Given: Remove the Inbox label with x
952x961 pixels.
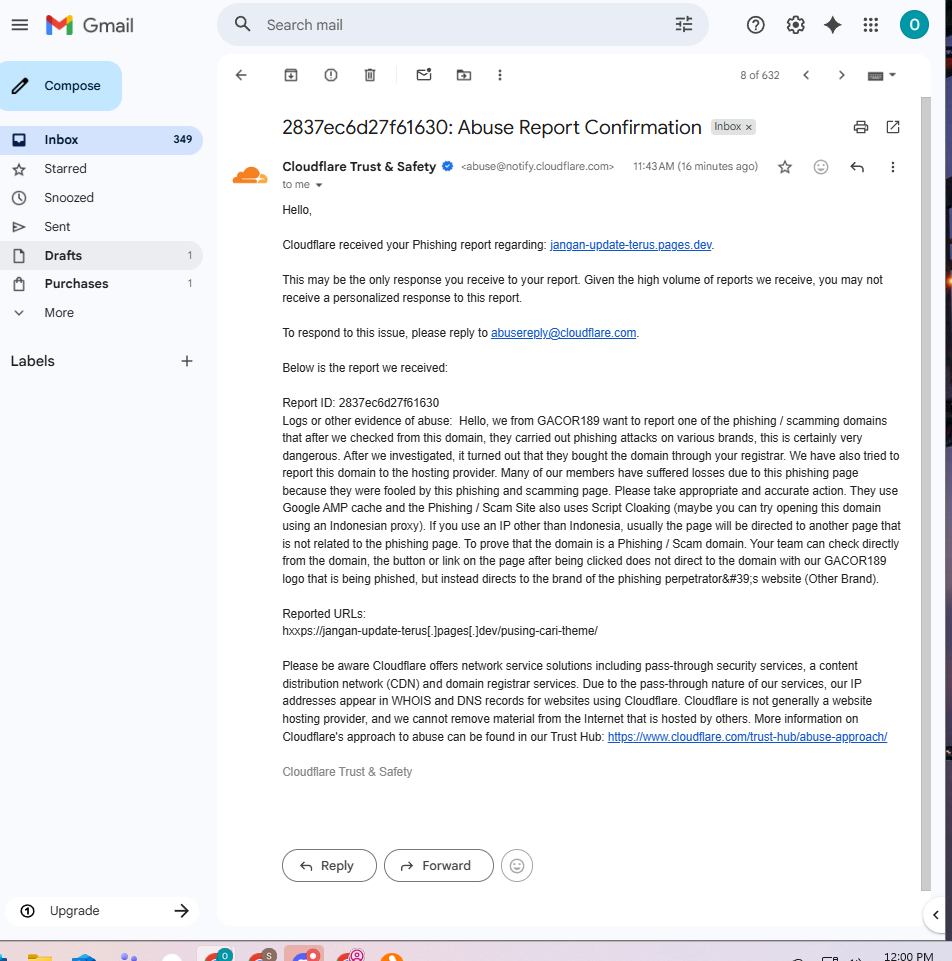Looking at the screenshot, I should [748, 127].
